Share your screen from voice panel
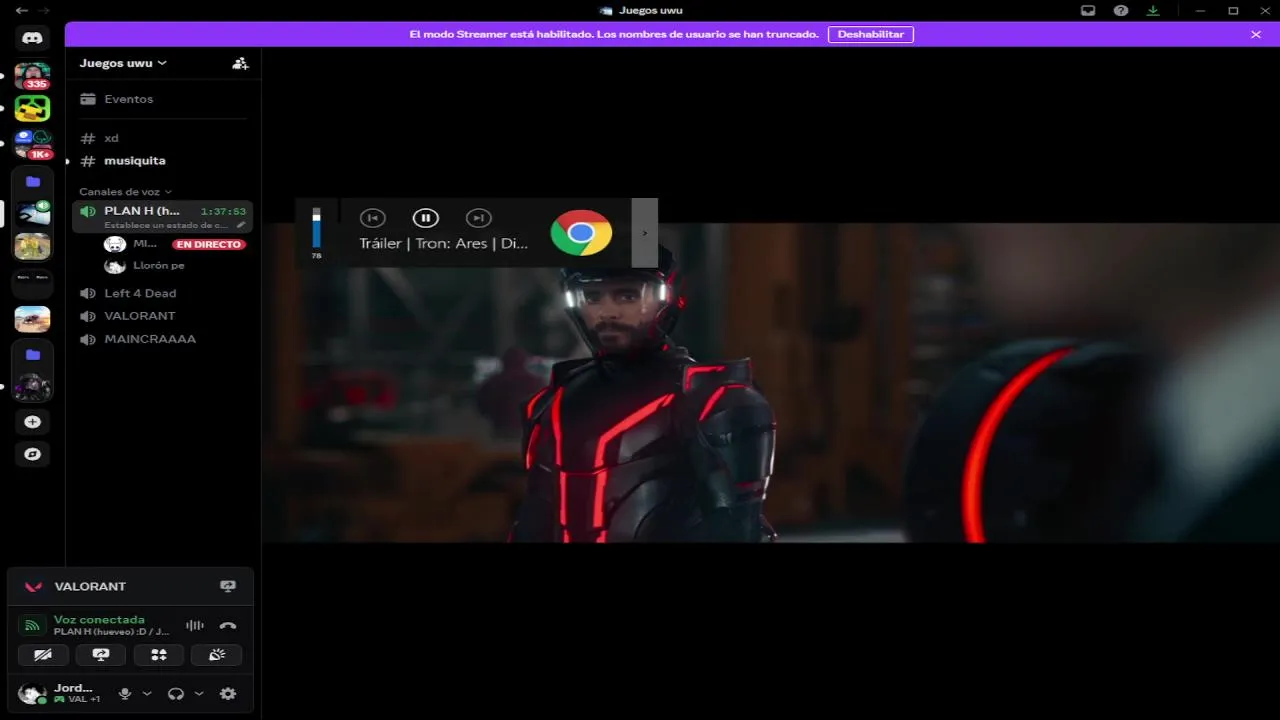The height and width of the screenshot is (720, 1280). (x=101, y=655)
